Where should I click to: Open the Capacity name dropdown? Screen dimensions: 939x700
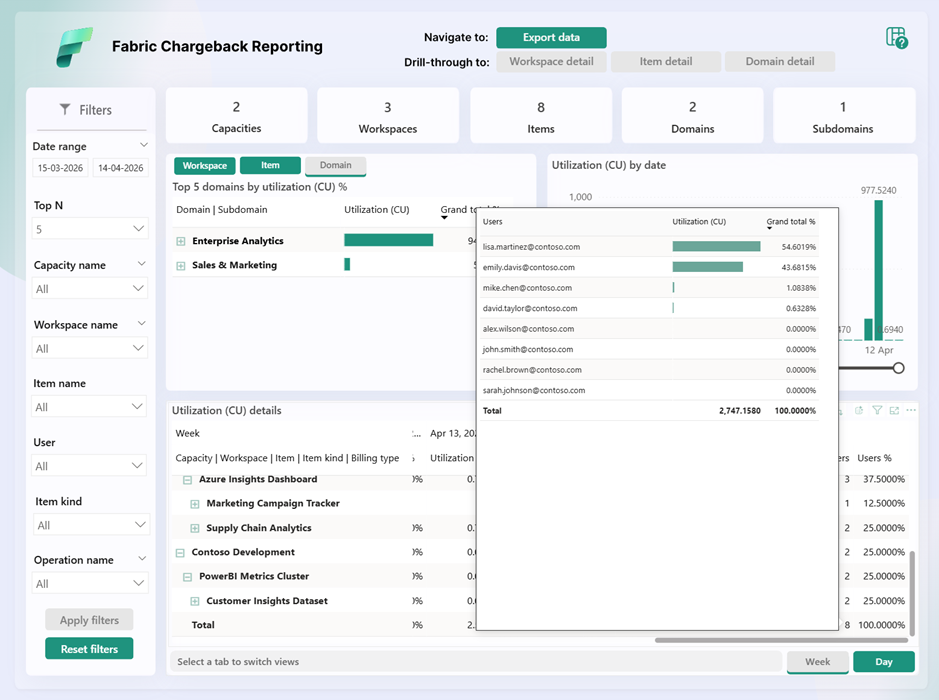[x=90, y=289]
